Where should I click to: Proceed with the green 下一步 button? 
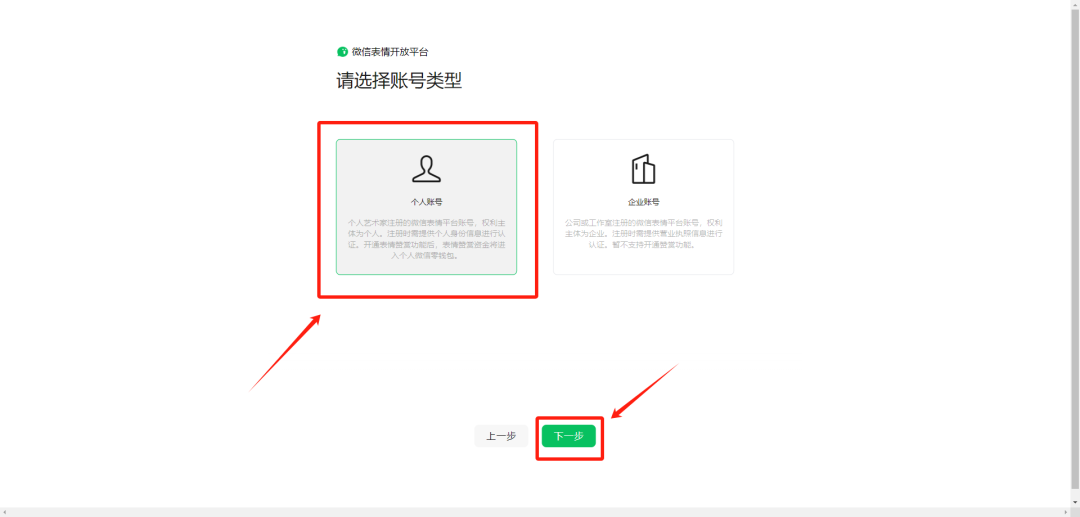coord(568,436)
